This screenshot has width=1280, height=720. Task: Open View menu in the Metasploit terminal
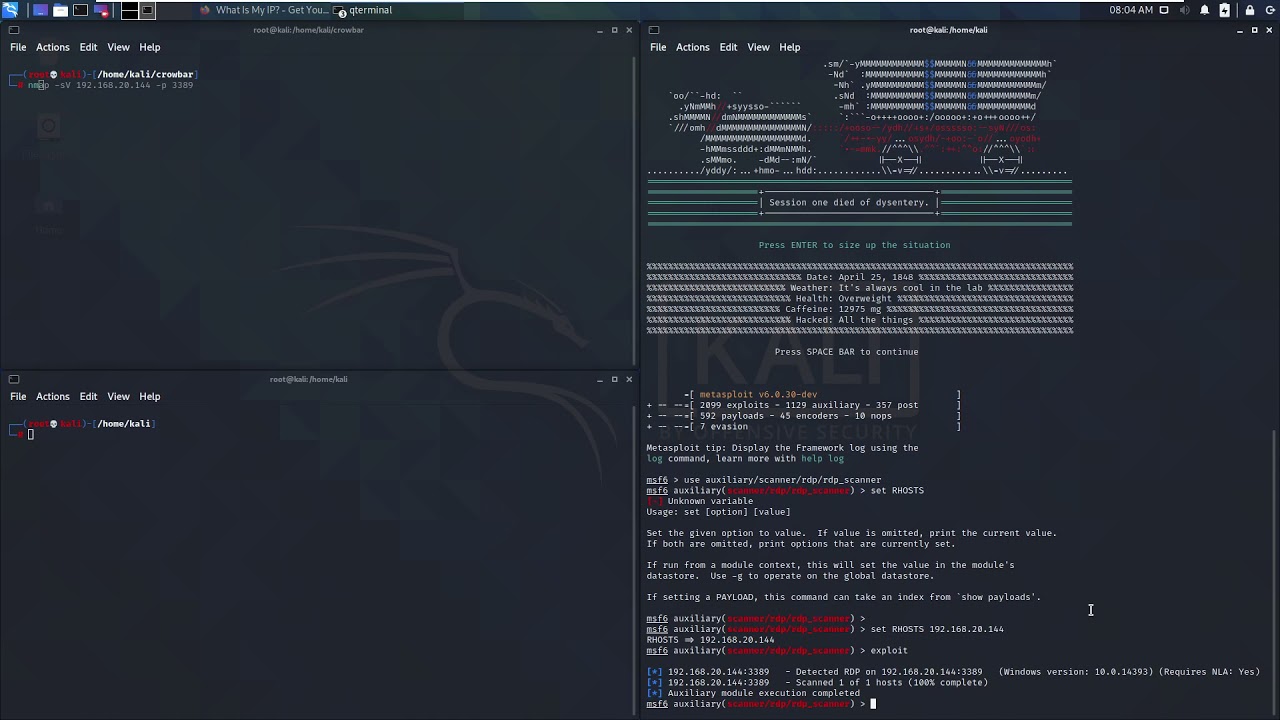pyautogui.click(x=758, y=47)
